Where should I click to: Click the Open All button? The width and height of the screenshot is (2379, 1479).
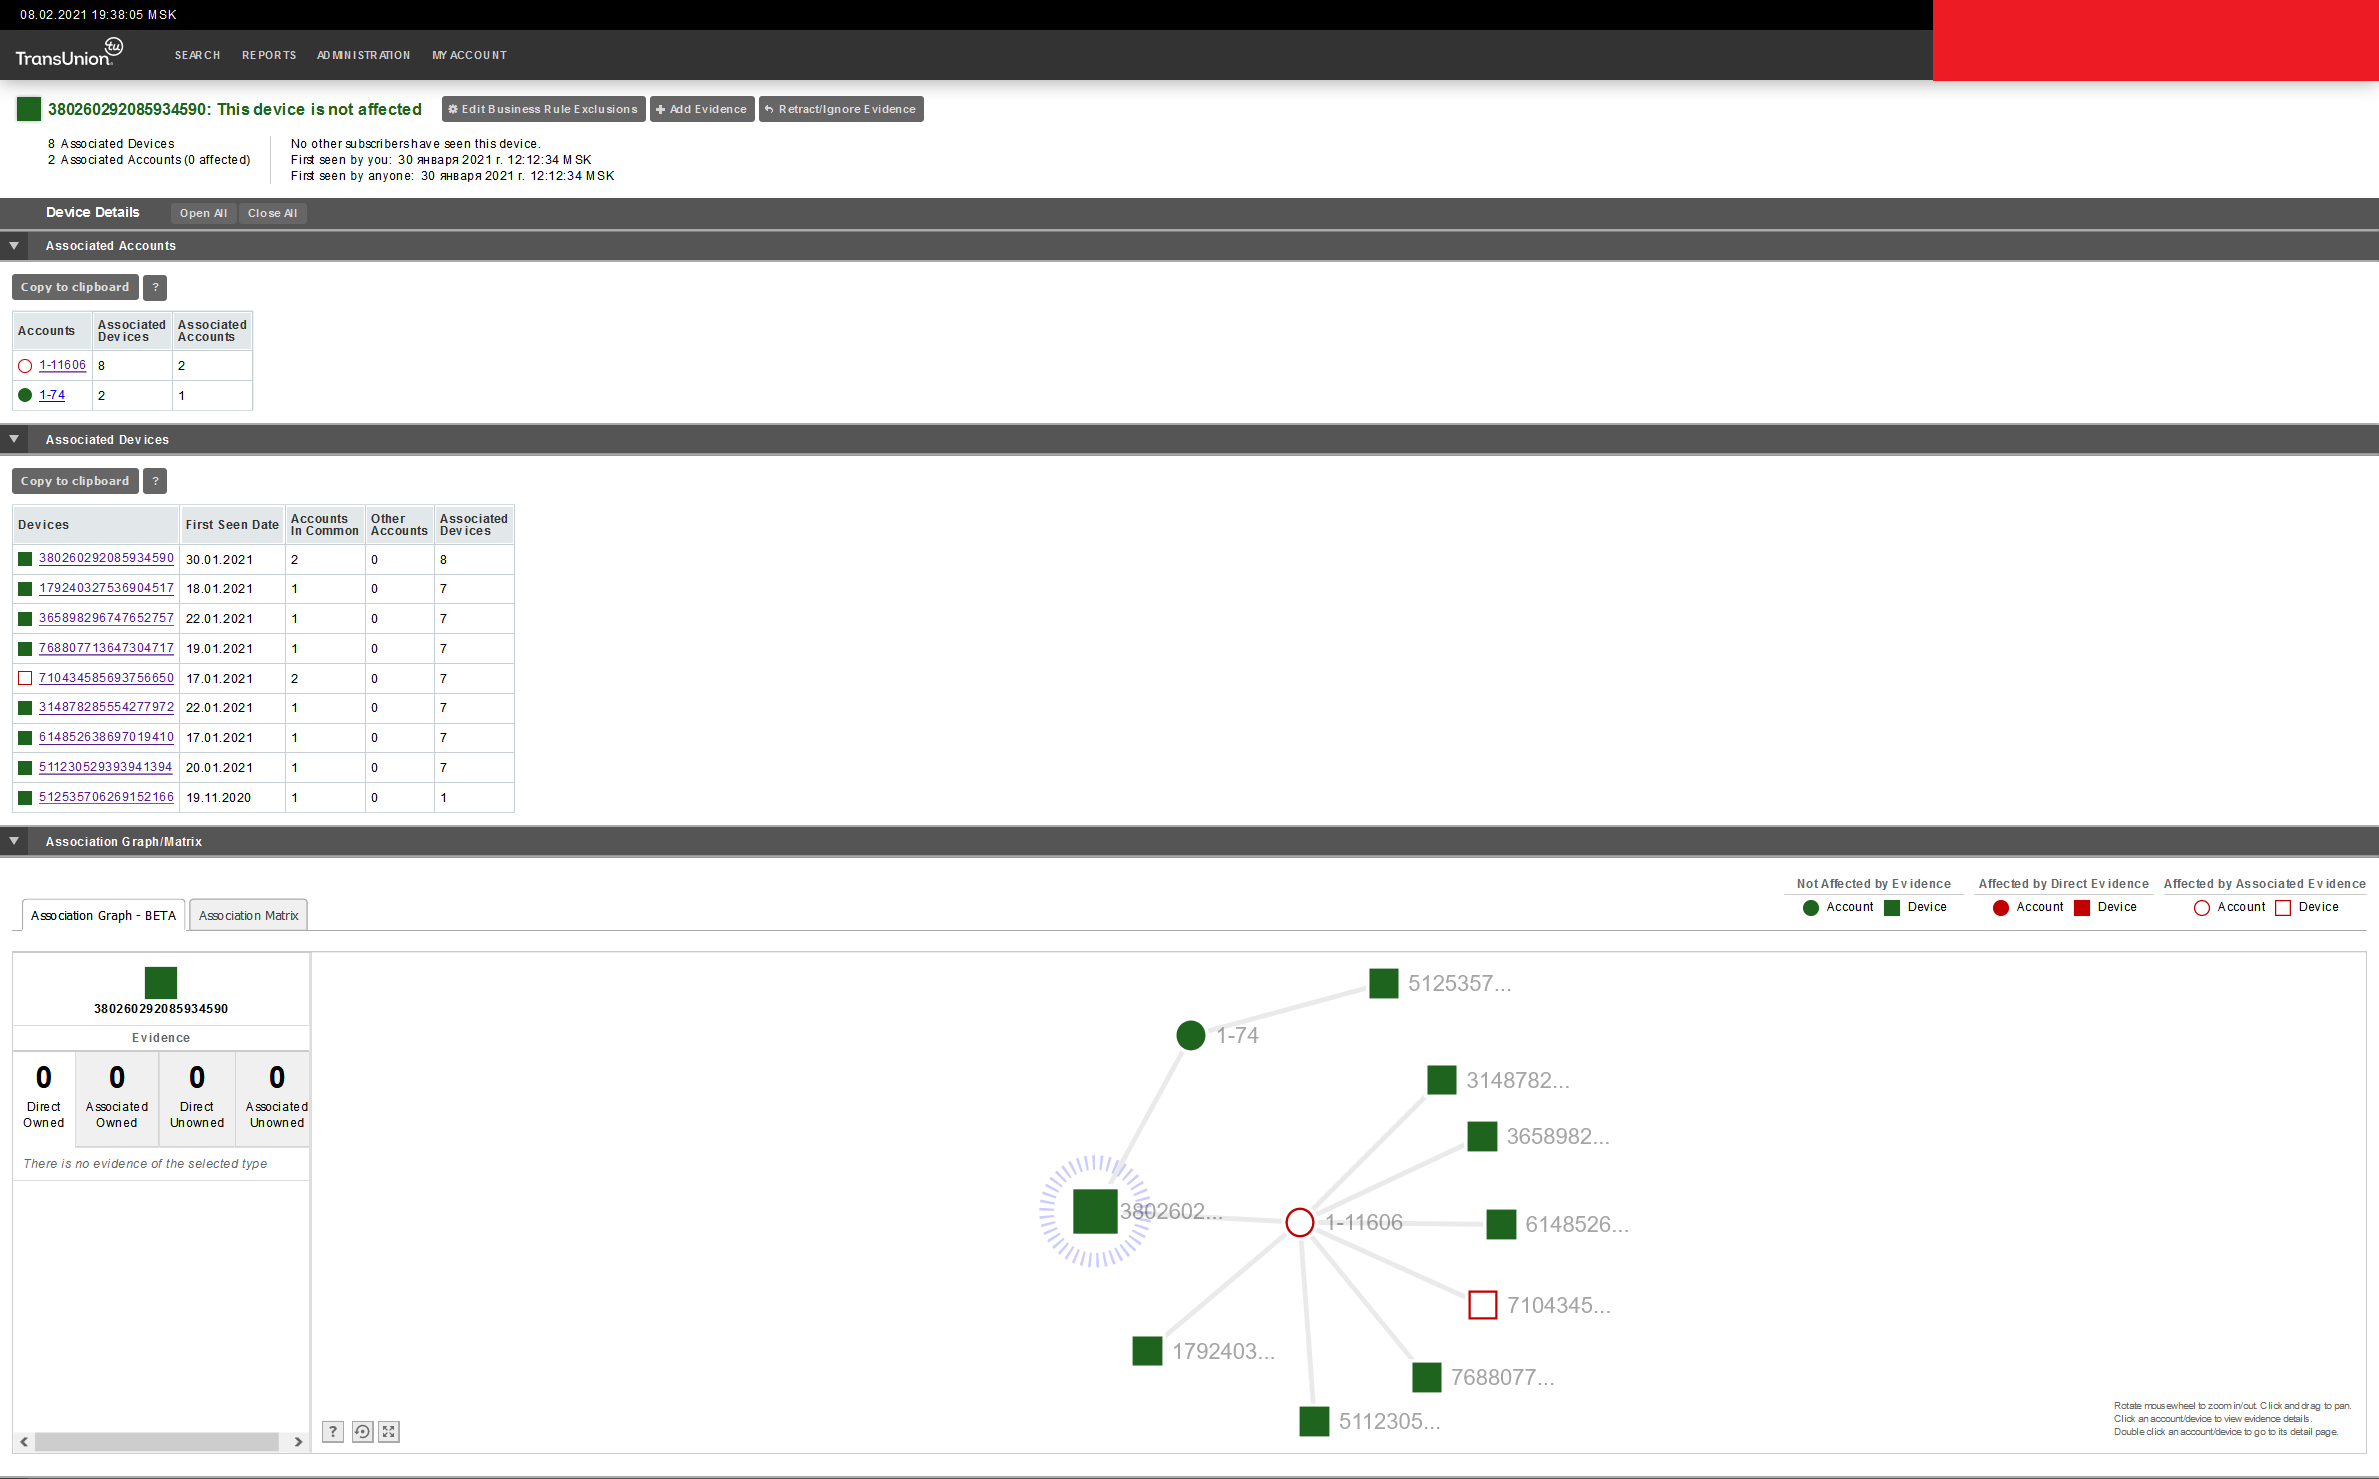[203, 213]
